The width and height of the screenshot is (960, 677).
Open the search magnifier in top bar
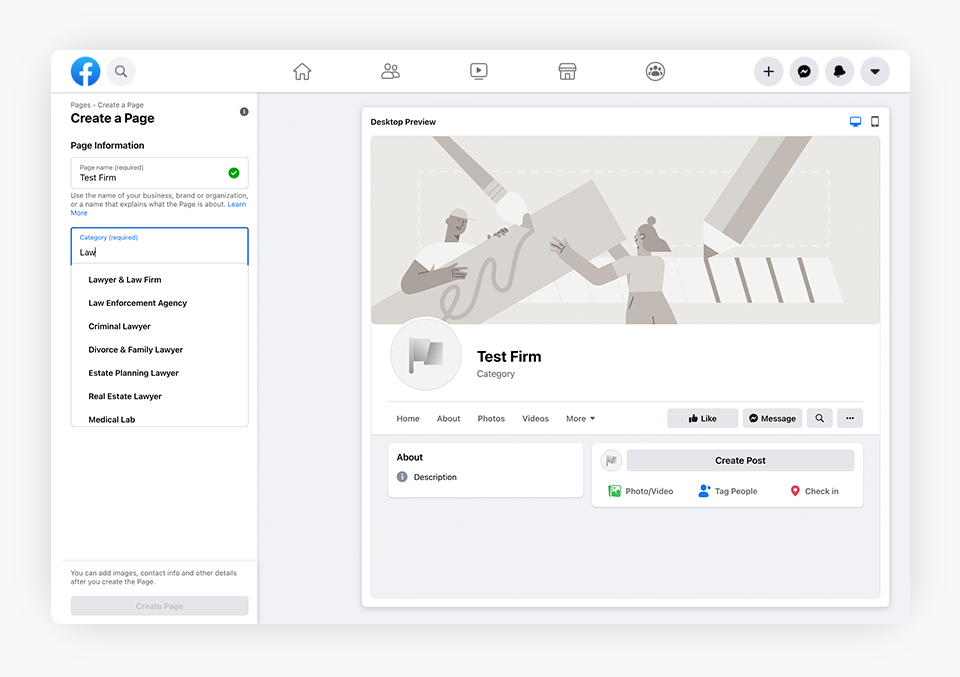[x=121, y=71]
